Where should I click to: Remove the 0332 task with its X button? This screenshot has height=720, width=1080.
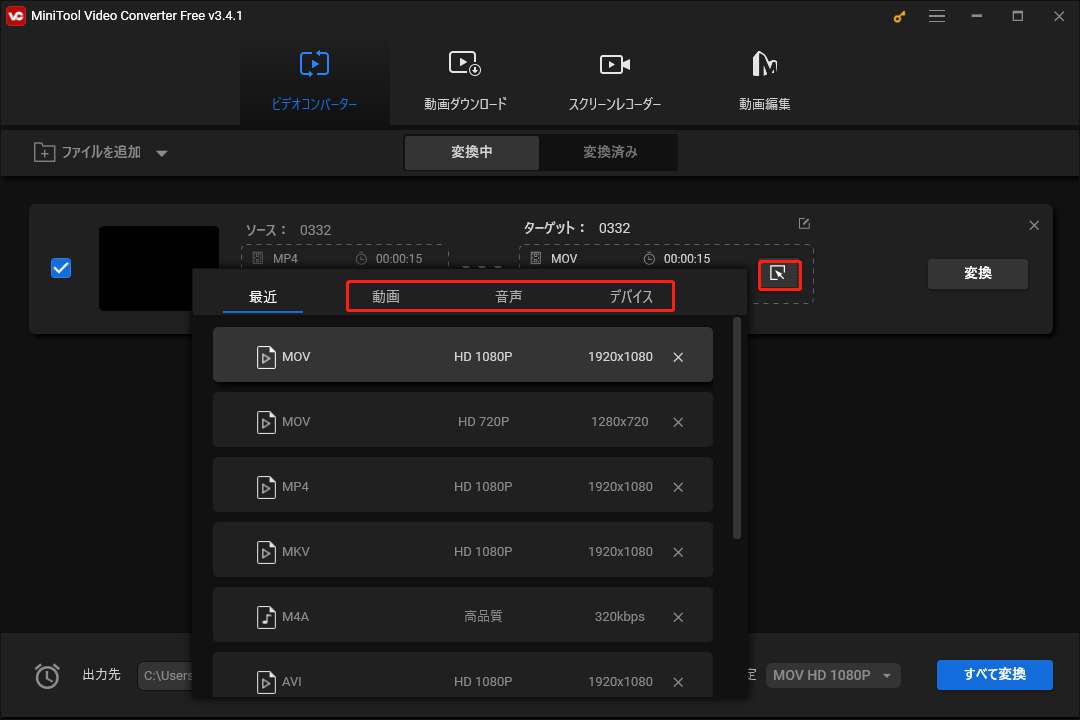pos(1034,225)
